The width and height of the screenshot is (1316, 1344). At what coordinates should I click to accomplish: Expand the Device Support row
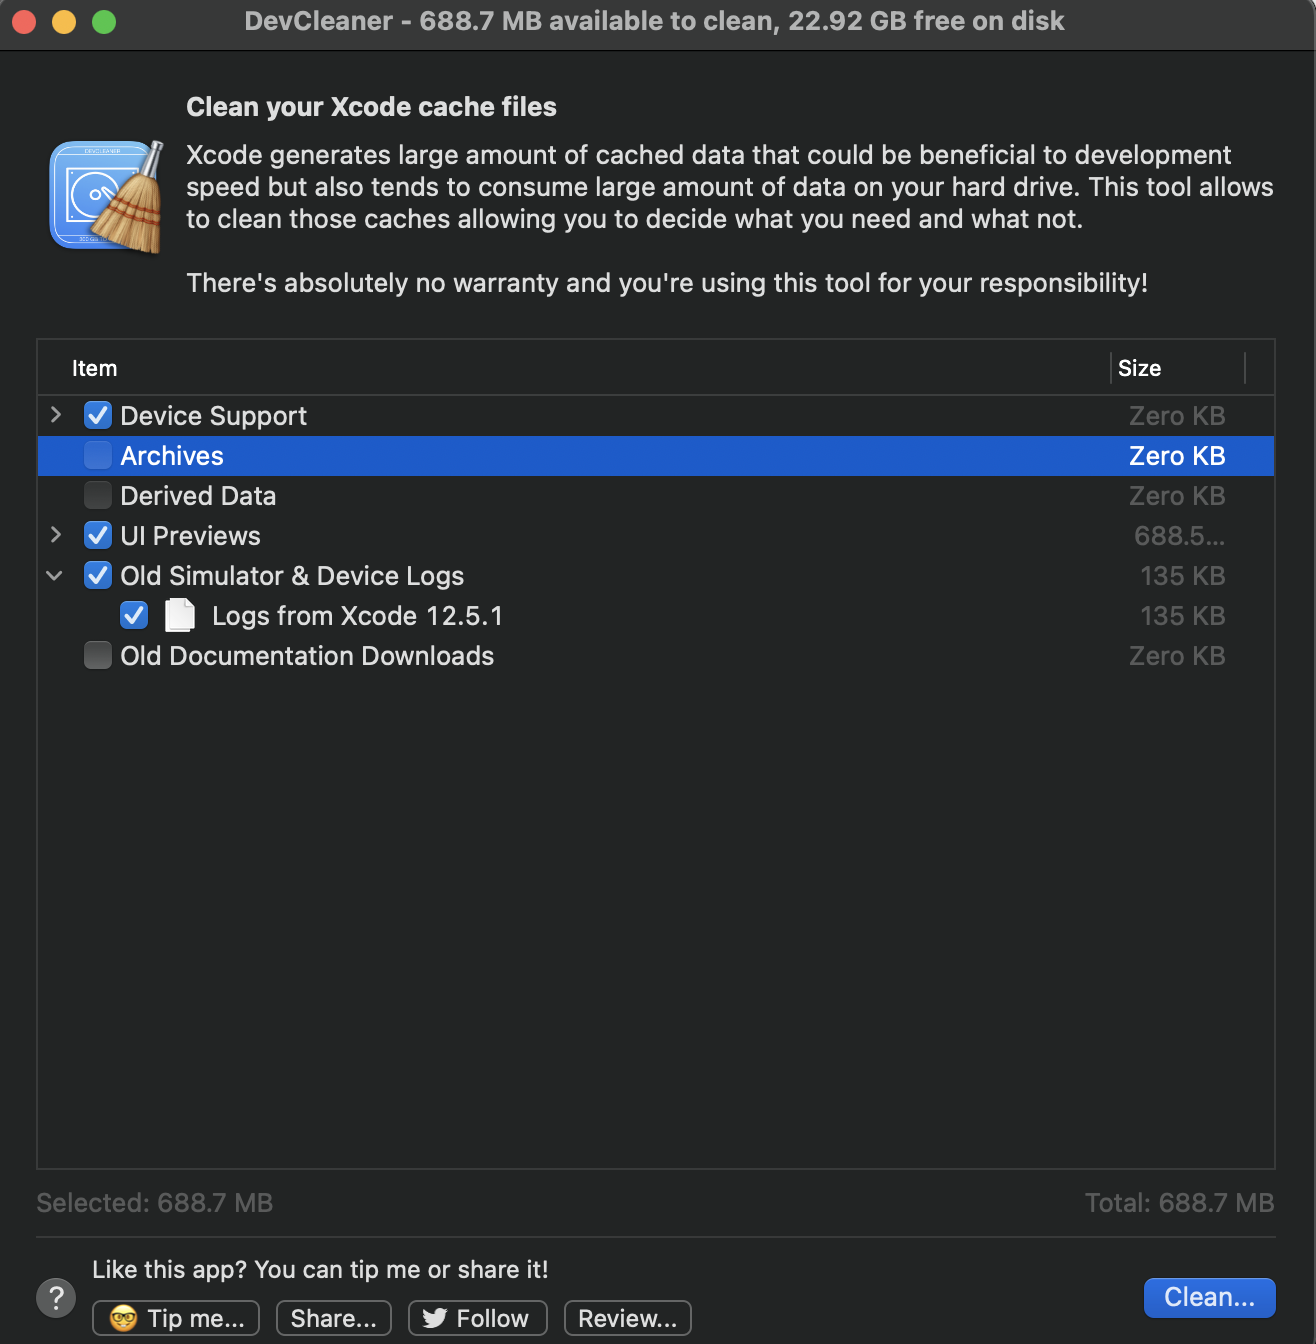[x=56, y=414]
